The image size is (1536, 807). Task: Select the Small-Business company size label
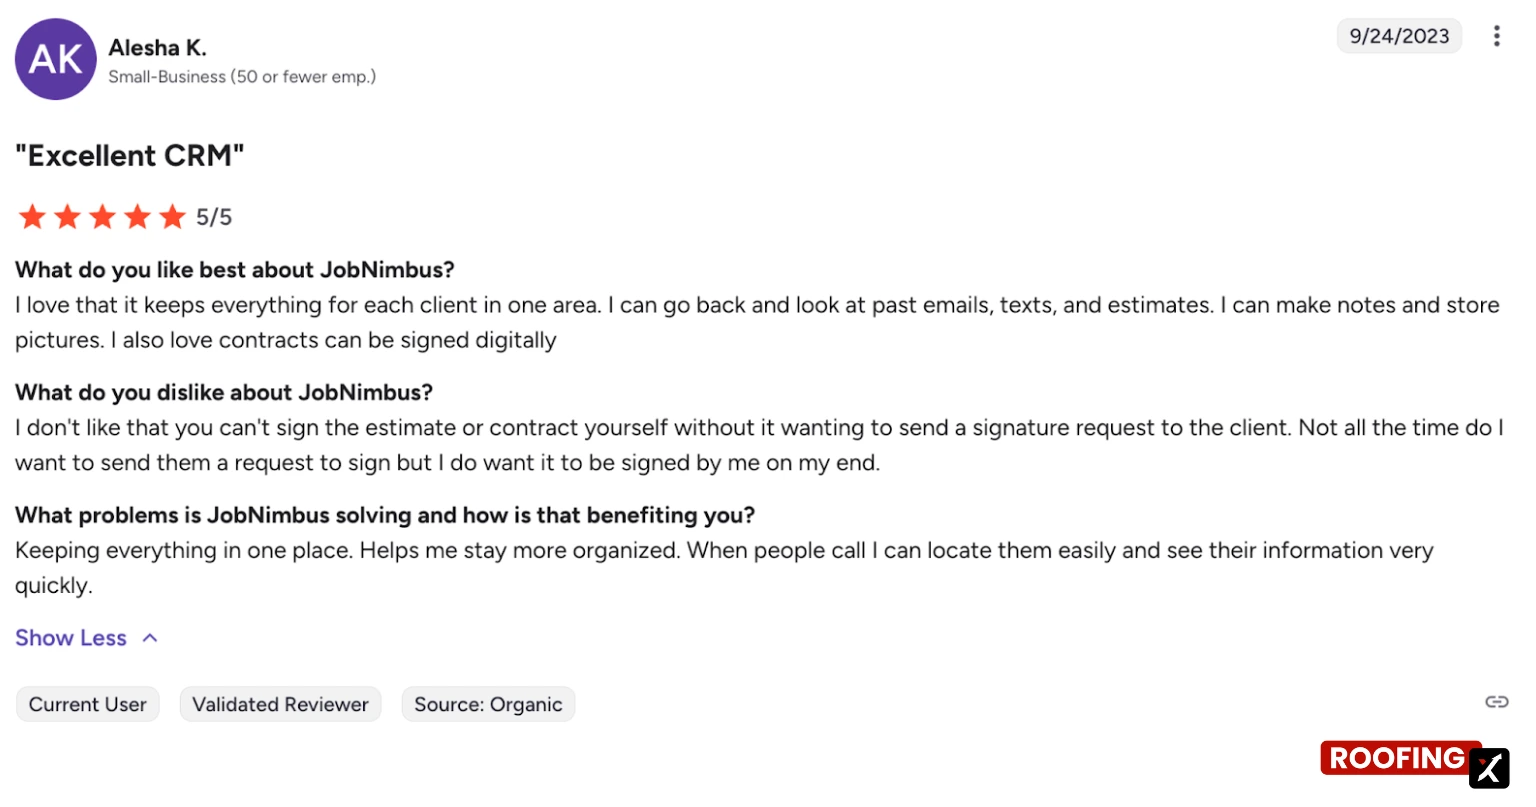242,77
